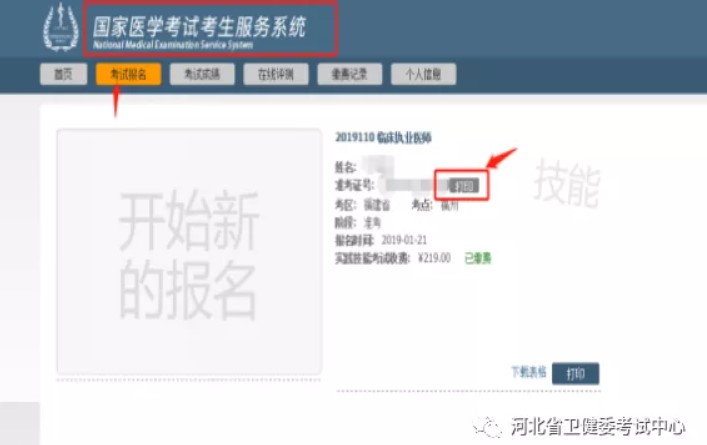Switch to the 考试成绩 tab

point(202,74)
